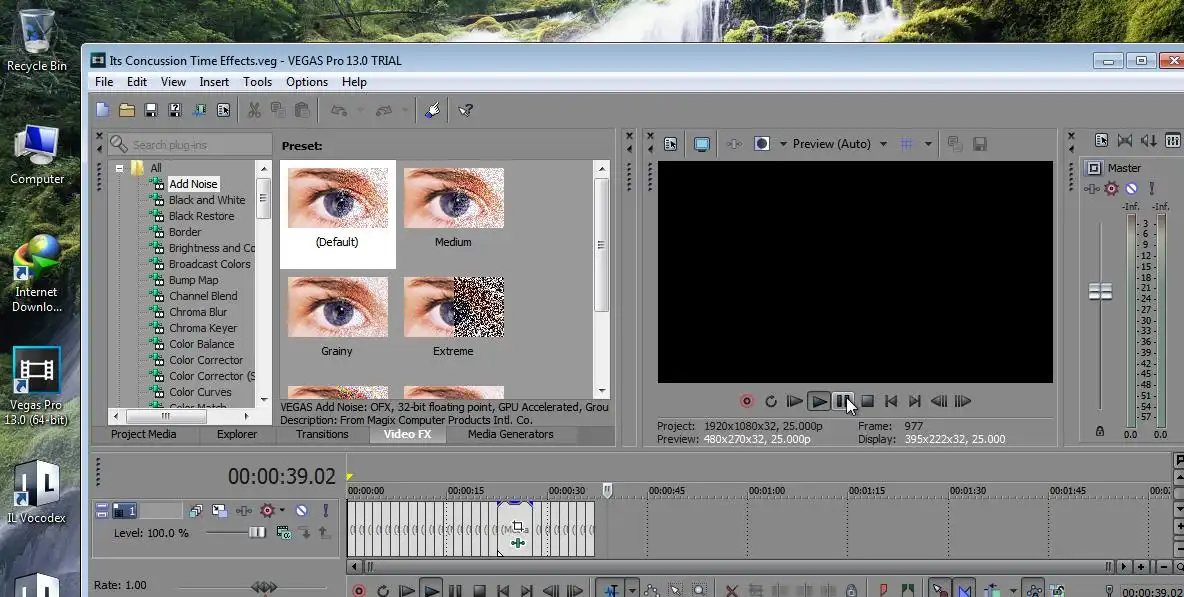Open the Split Screen View dropdown arrow
The height and width of the screenshot is (597, 1184).
[783, 144]
